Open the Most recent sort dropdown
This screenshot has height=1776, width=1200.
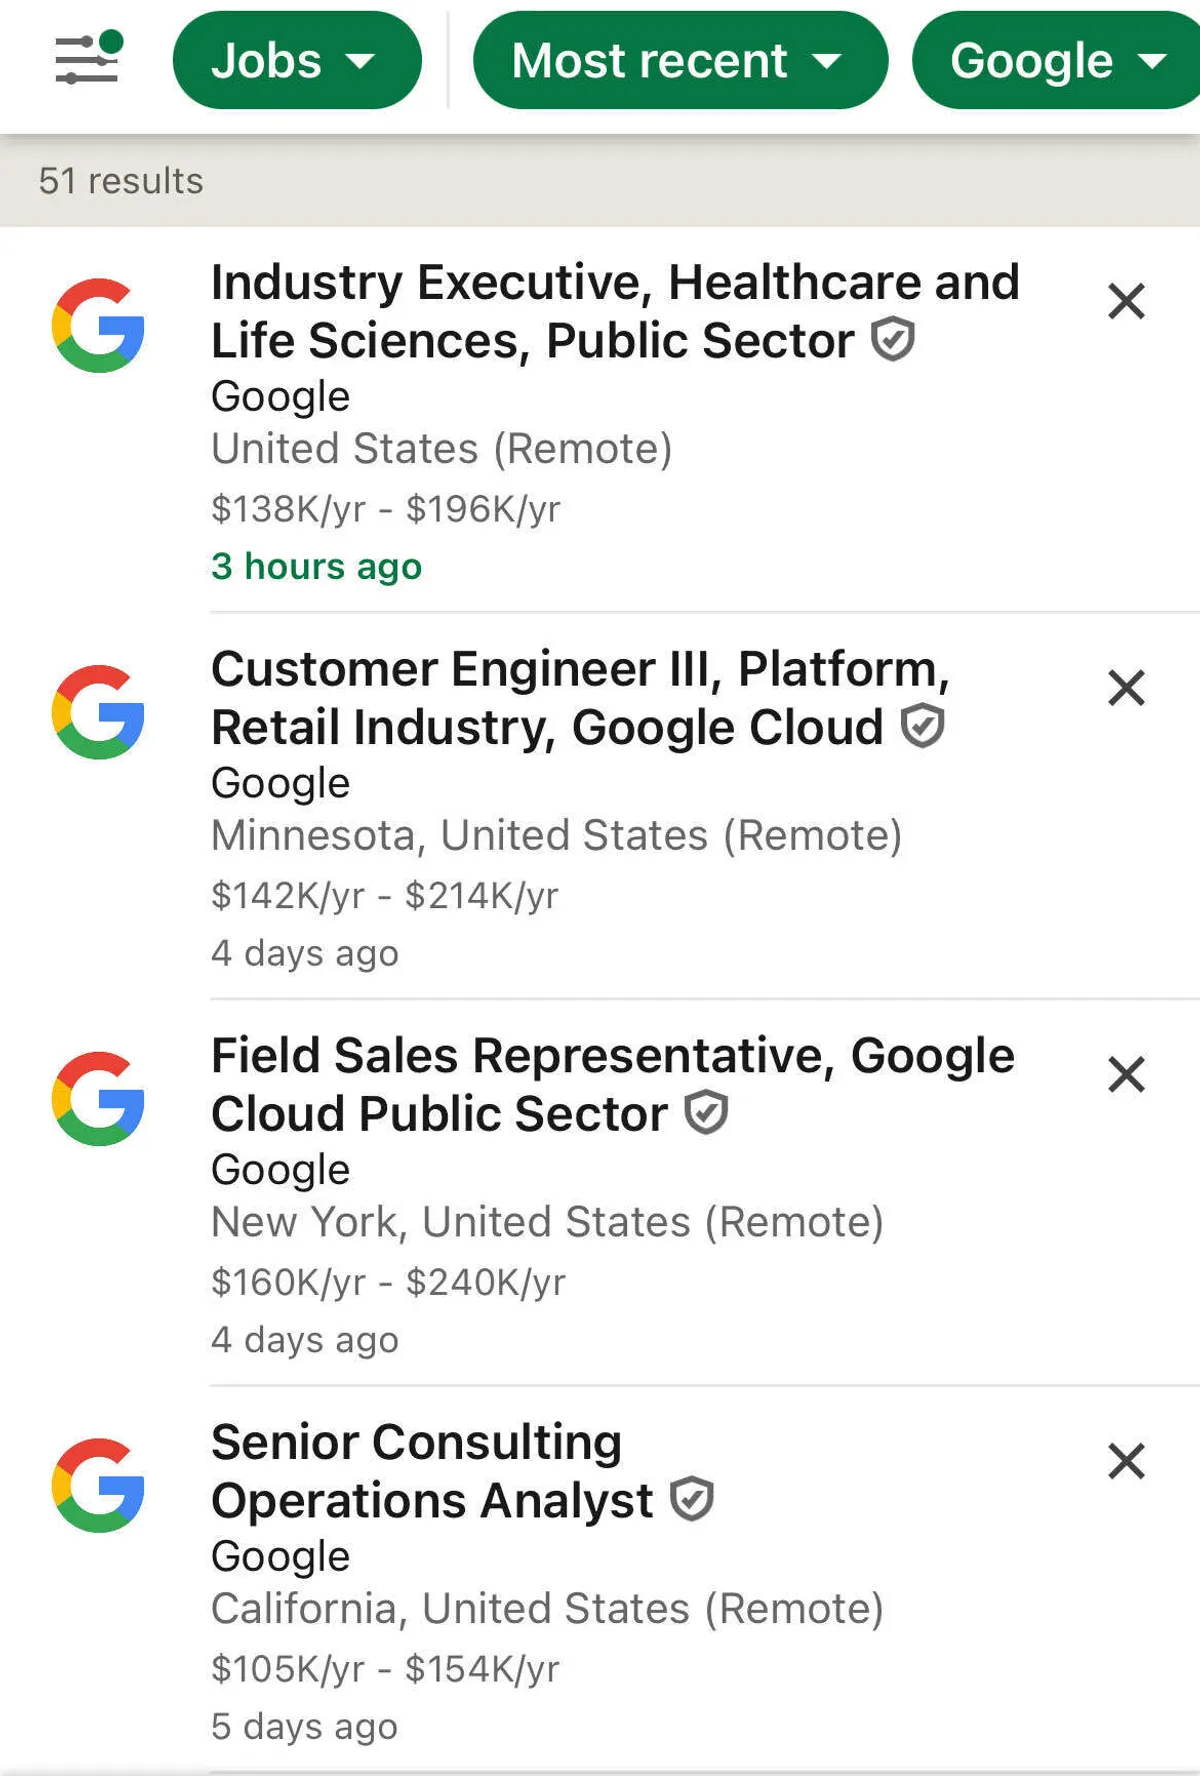679,60
